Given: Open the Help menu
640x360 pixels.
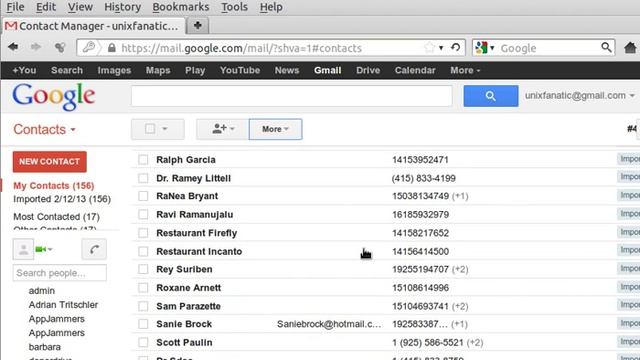Looking at the screenshot, I should (x=271, y=7).
